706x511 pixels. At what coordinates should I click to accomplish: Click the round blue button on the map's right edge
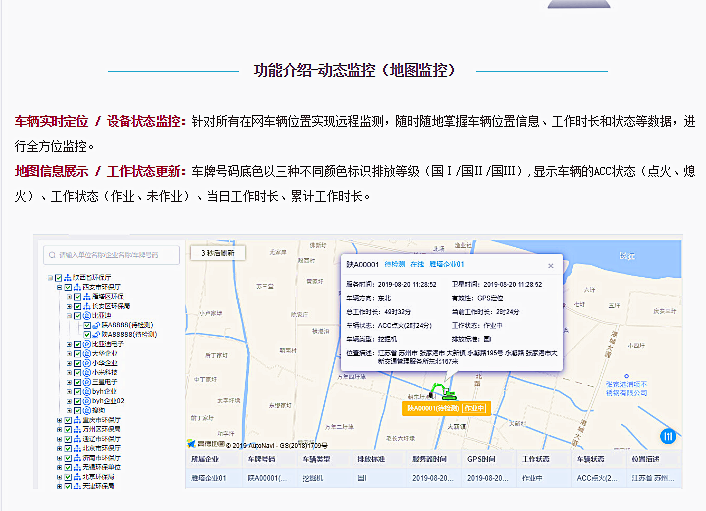(669, 436)
